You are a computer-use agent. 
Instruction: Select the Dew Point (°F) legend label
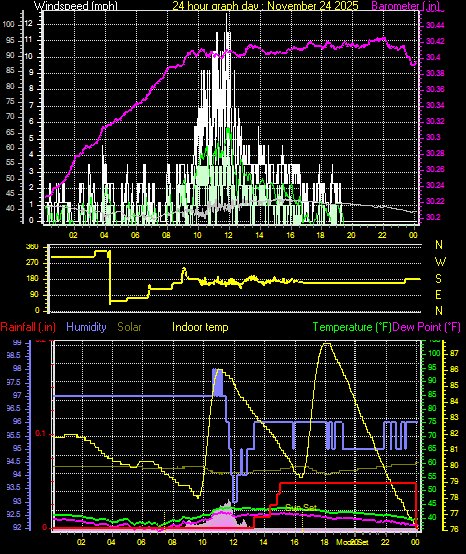[x=426, y=327]
